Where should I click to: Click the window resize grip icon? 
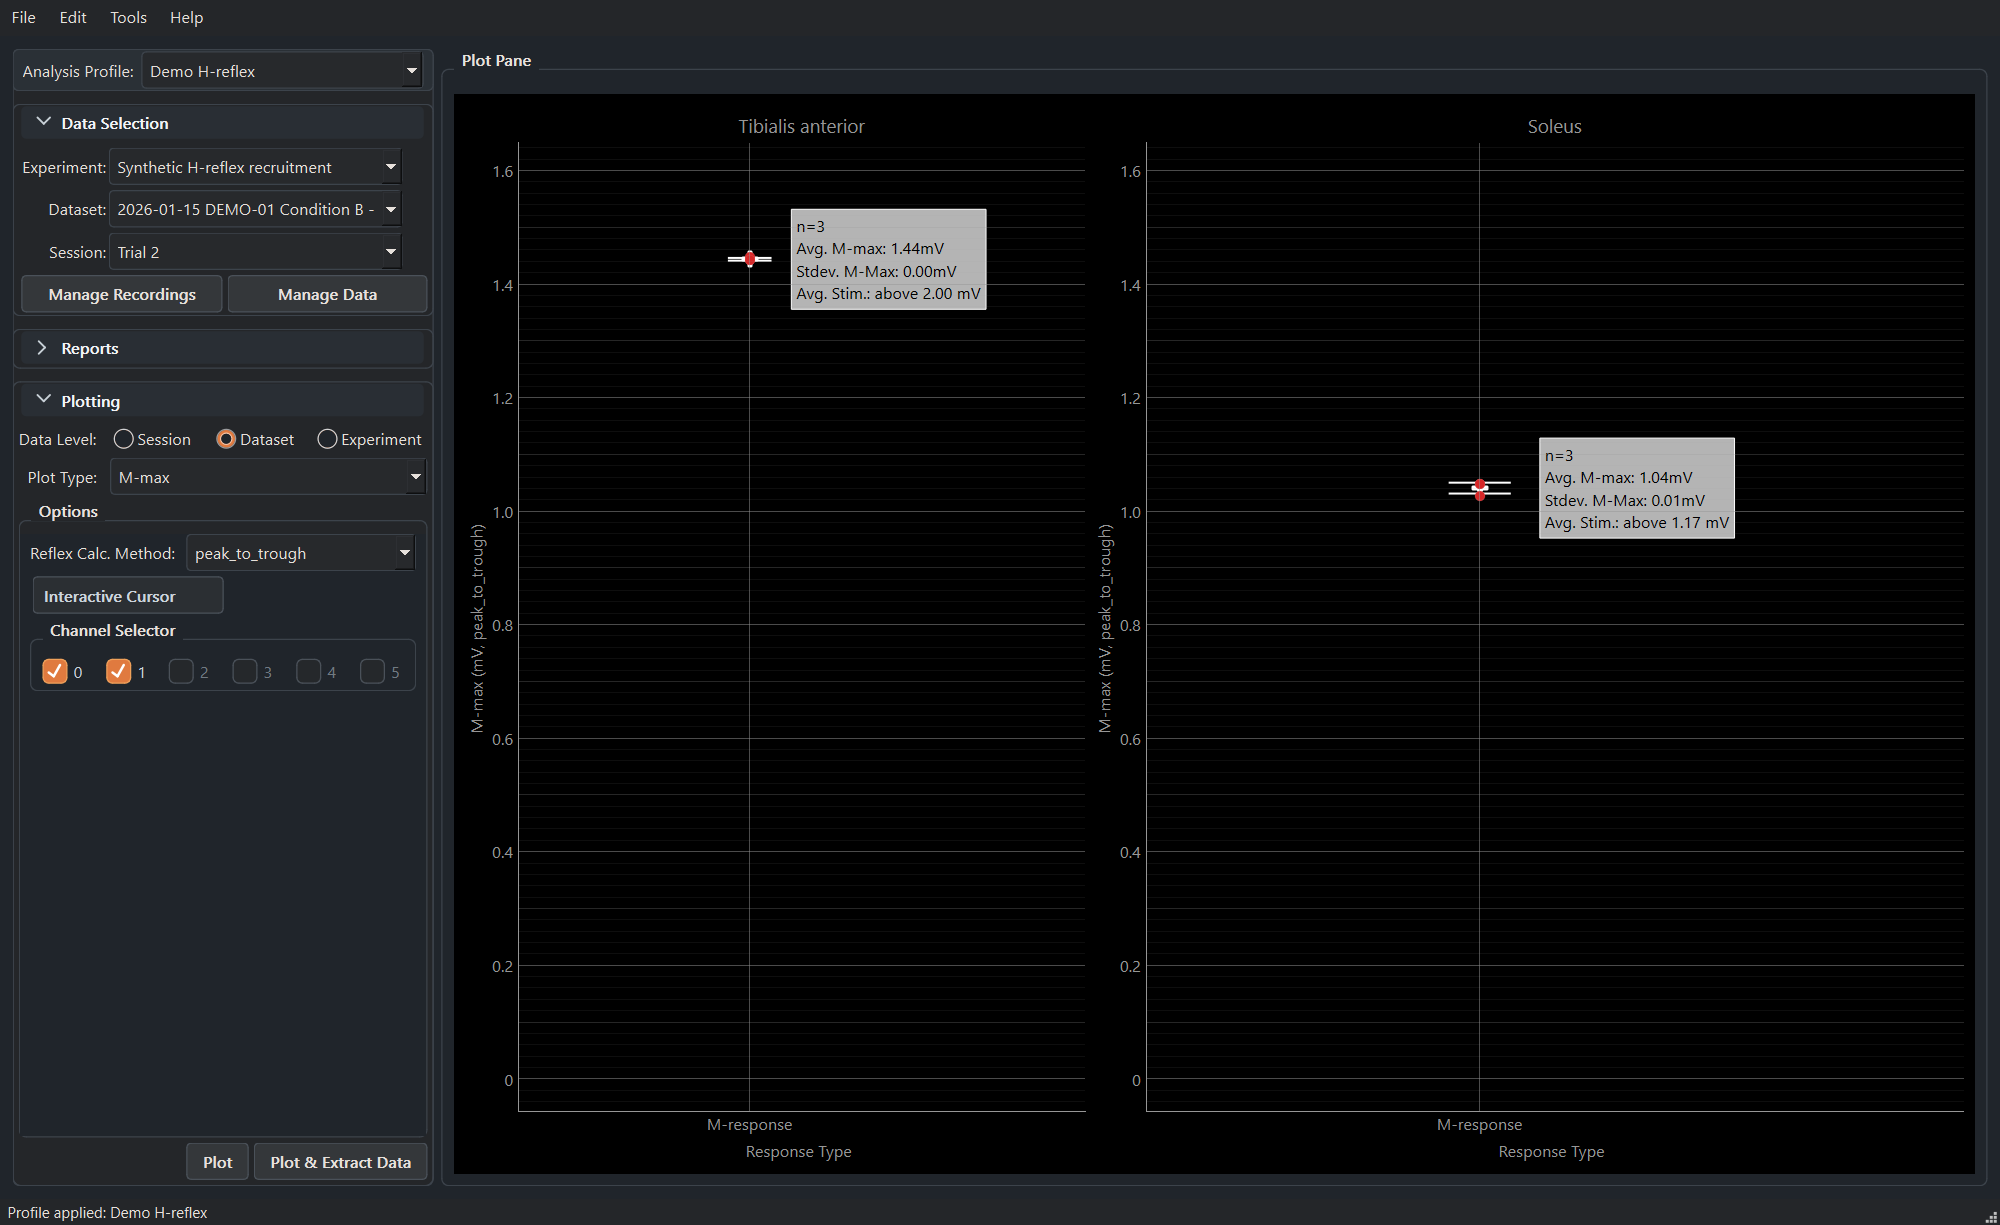point(1990,1215)
